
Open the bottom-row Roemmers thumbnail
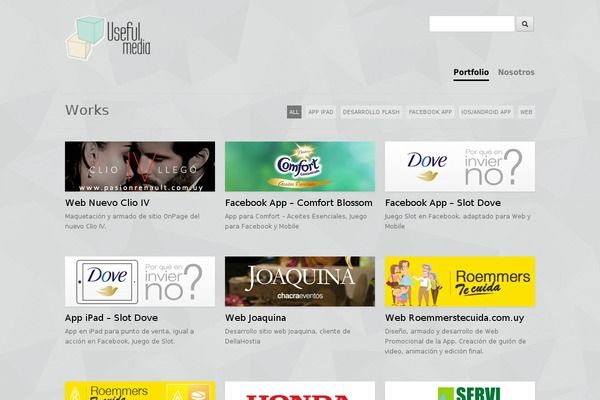(x=140, y=390)
